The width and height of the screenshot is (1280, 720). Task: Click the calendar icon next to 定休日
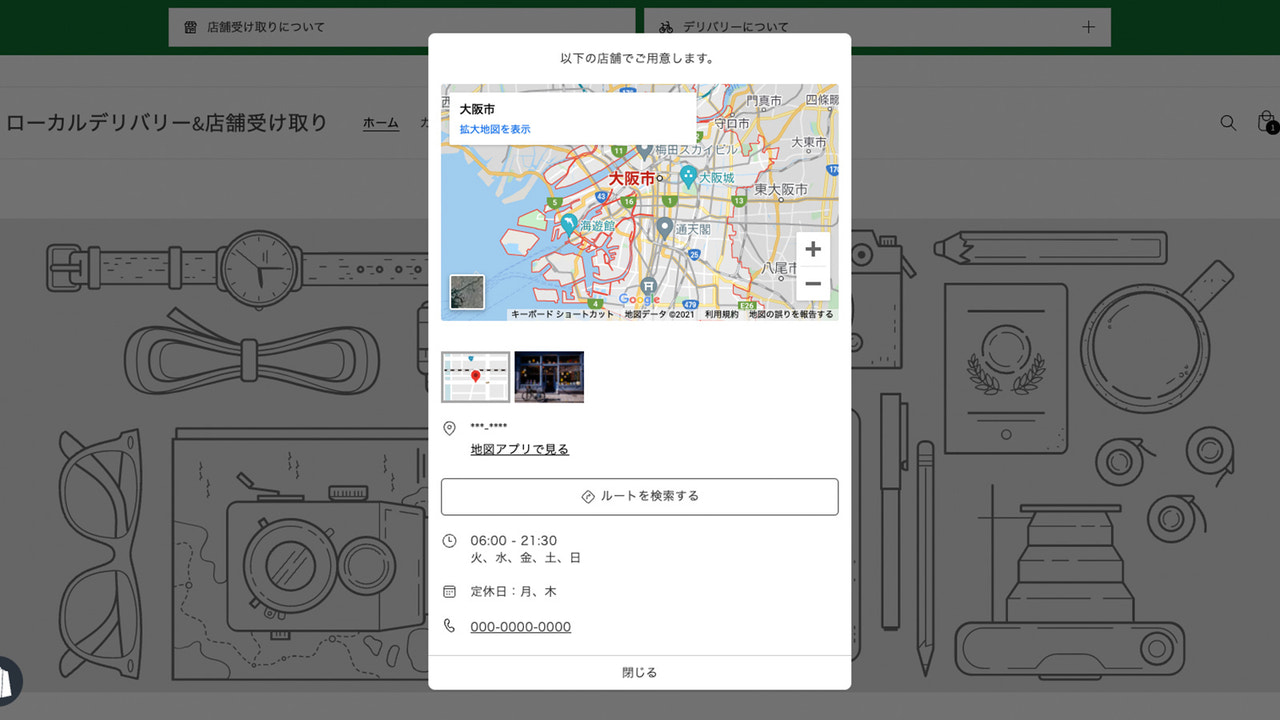click(450, 591)
